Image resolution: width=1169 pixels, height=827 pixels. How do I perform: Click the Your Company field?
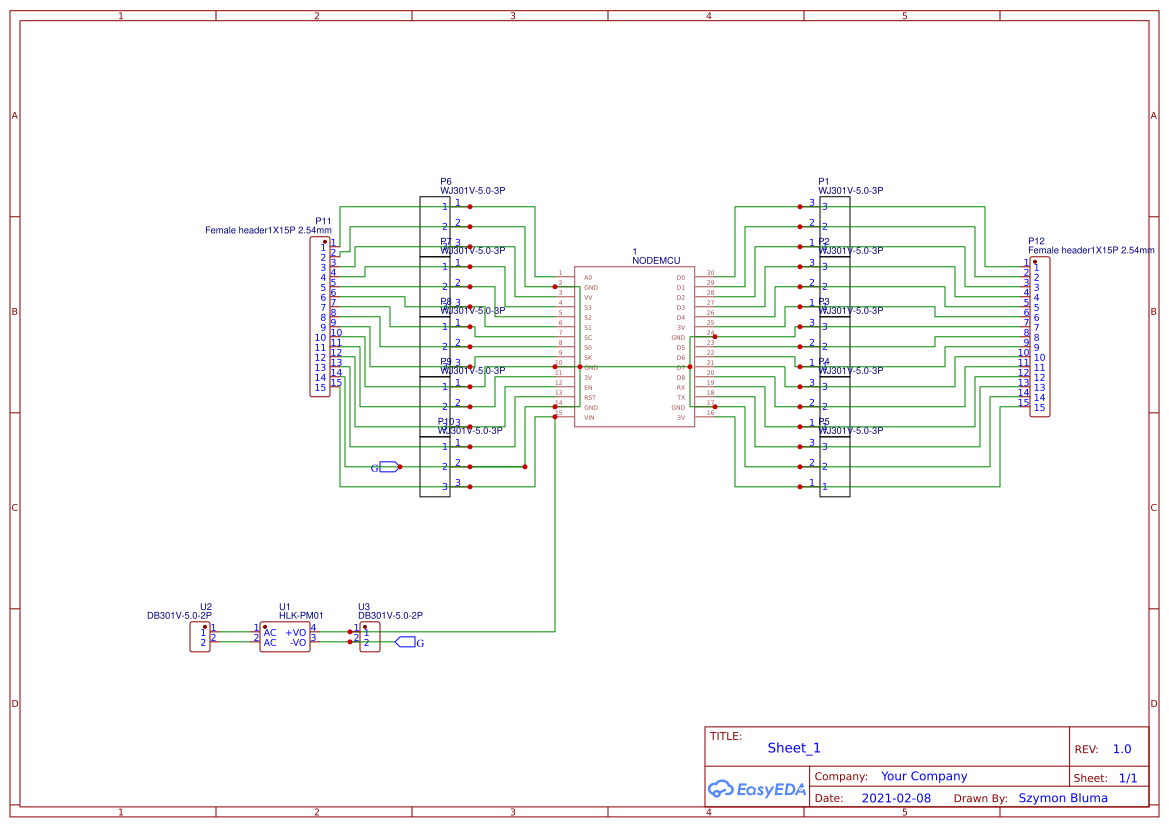924,776
